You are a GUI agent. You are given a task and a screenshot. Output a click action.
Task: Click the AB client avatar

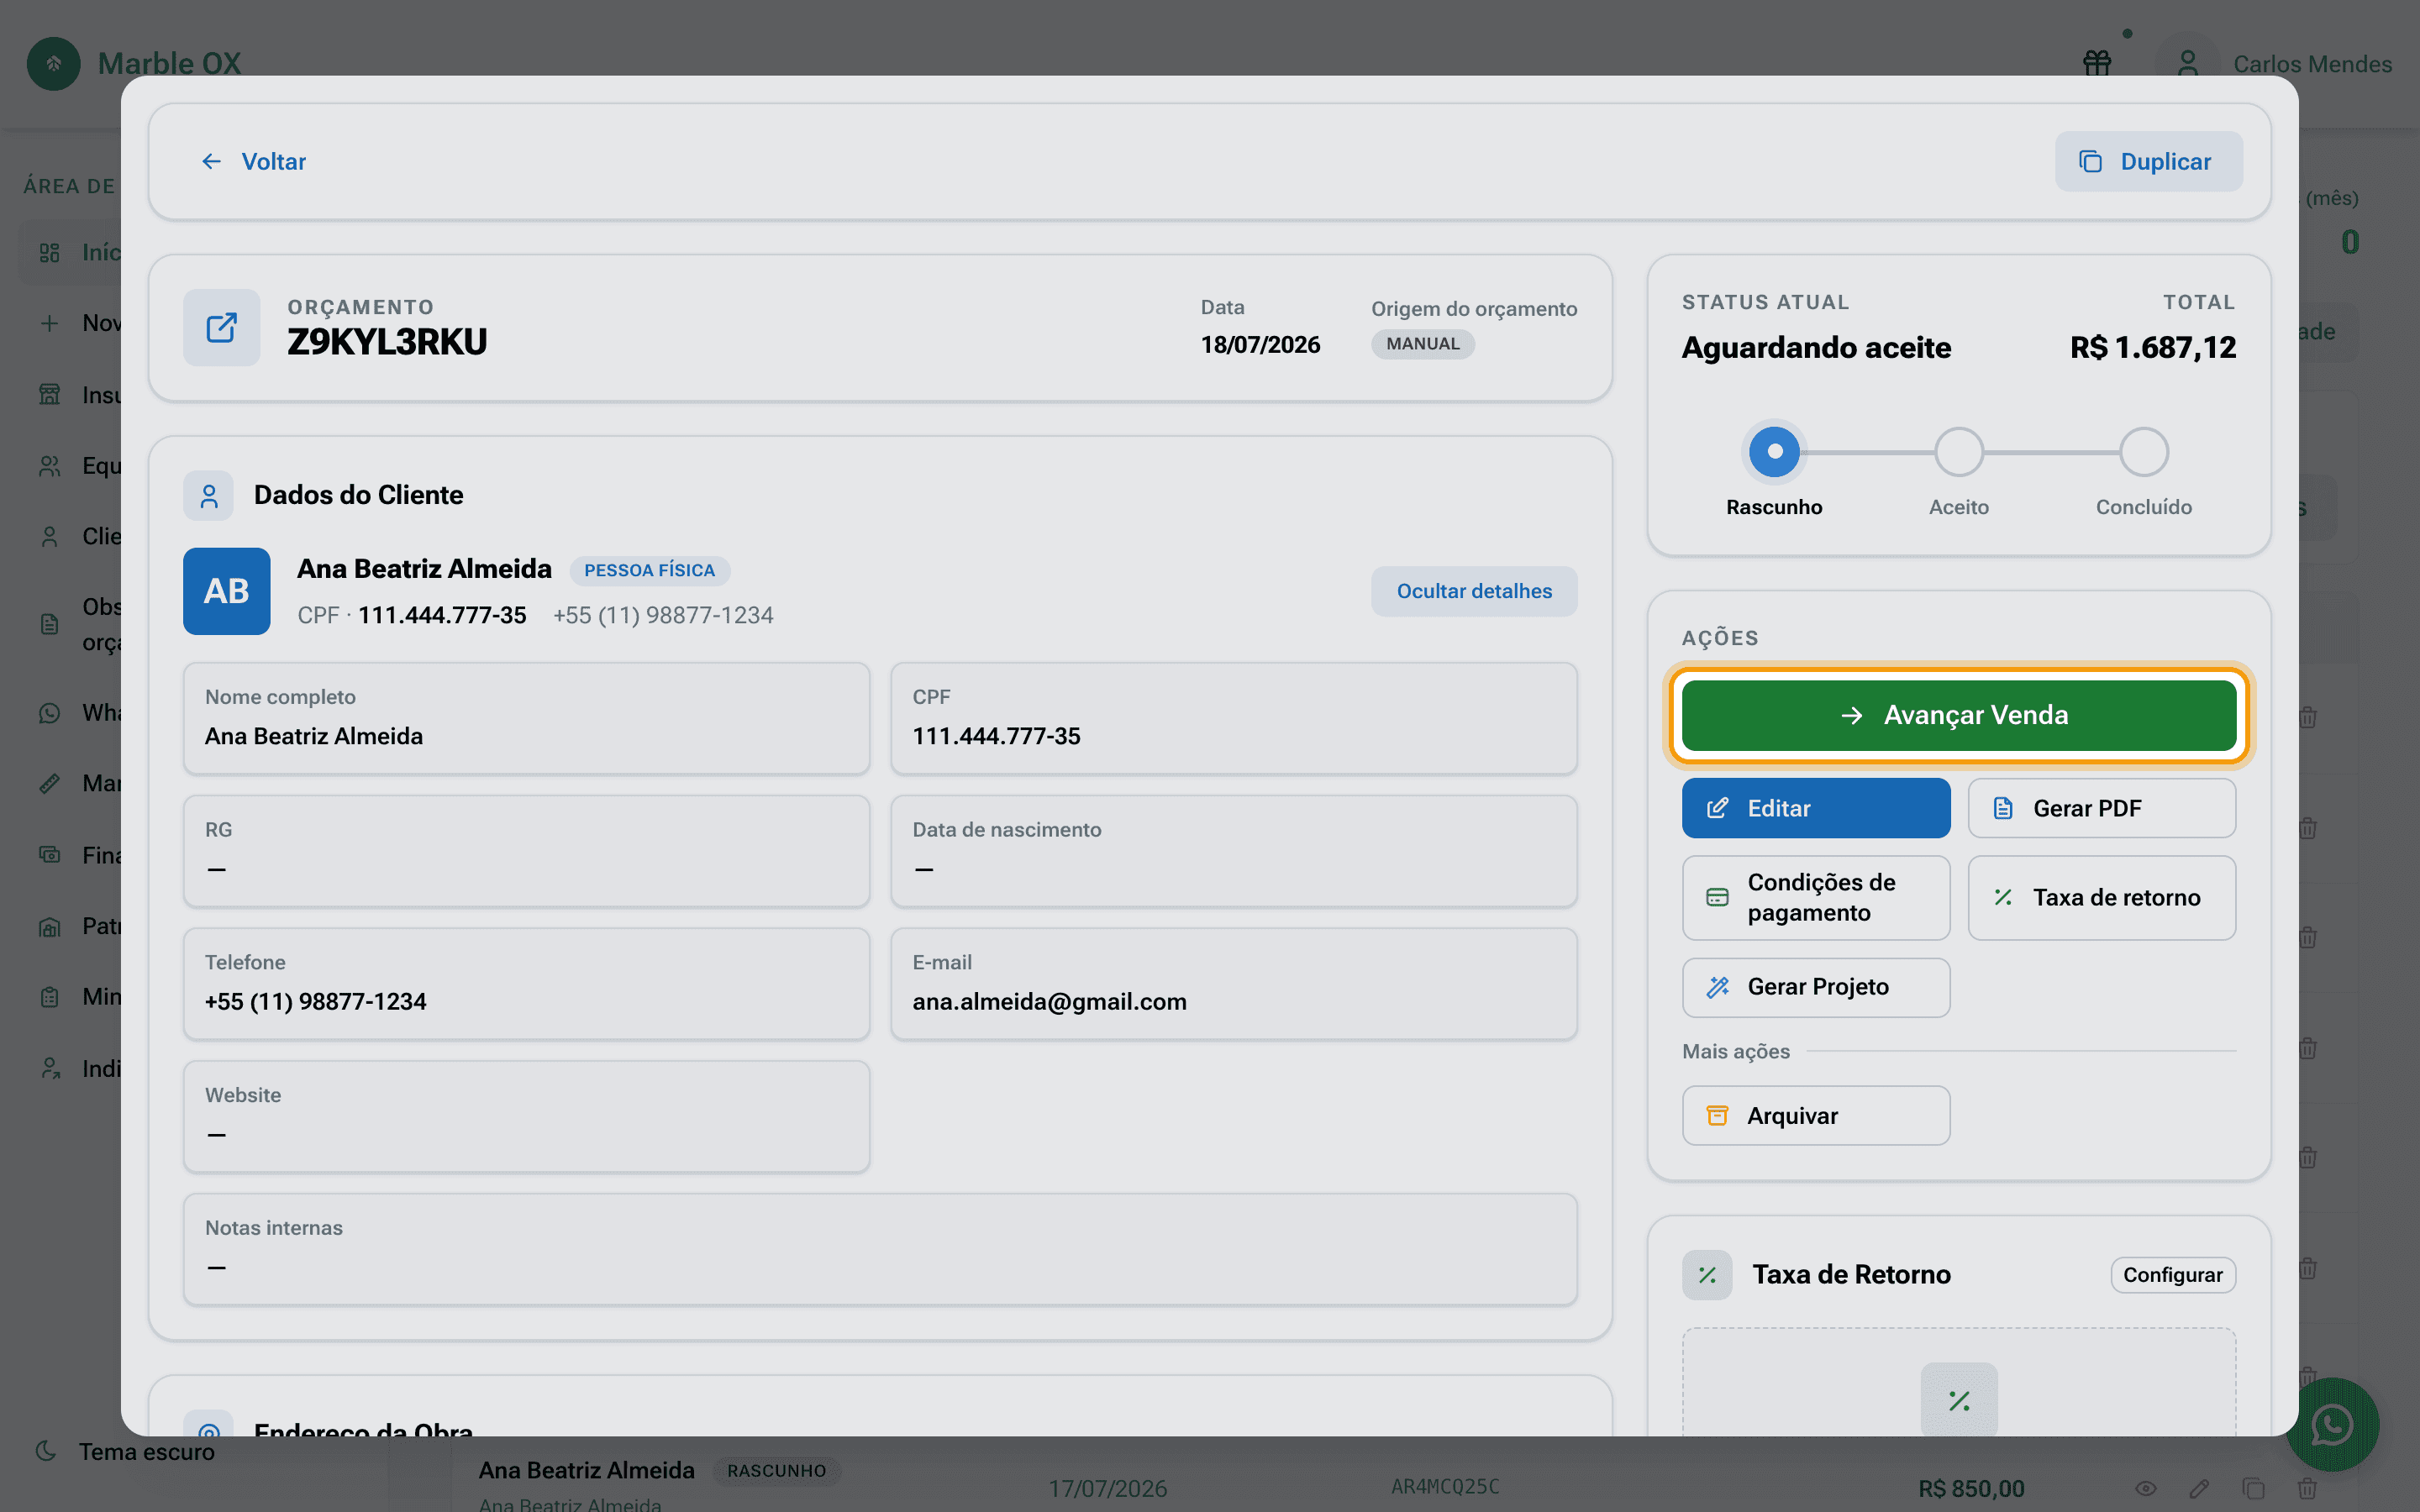(226, 591)
